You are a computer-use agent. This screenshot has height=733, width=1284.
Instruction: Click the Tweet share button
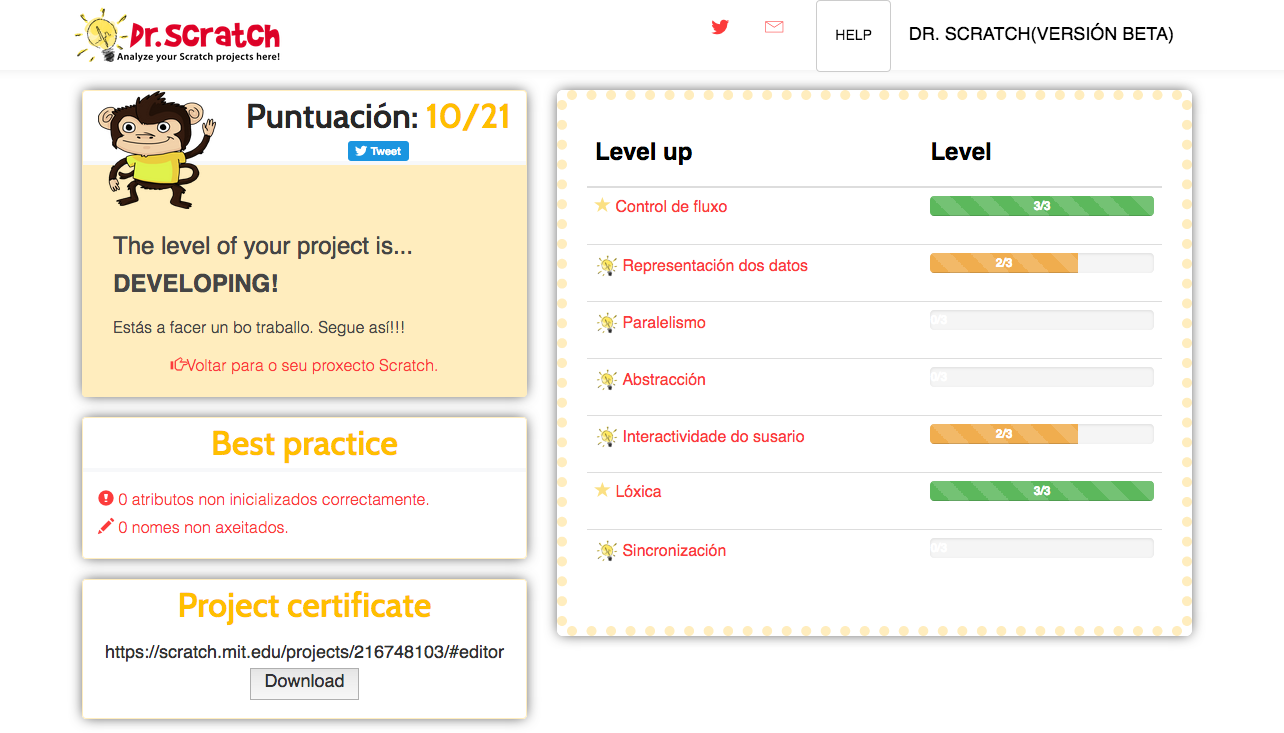(x=378, y=151)
